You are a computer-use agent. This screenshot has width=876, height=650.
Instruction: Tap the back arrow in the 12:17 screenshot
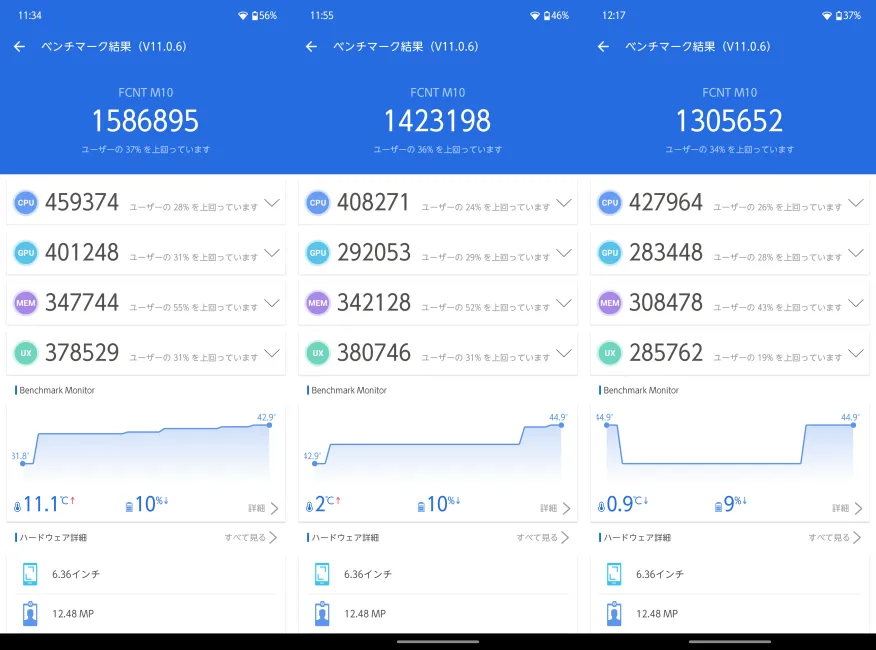(x=603, y=47)
